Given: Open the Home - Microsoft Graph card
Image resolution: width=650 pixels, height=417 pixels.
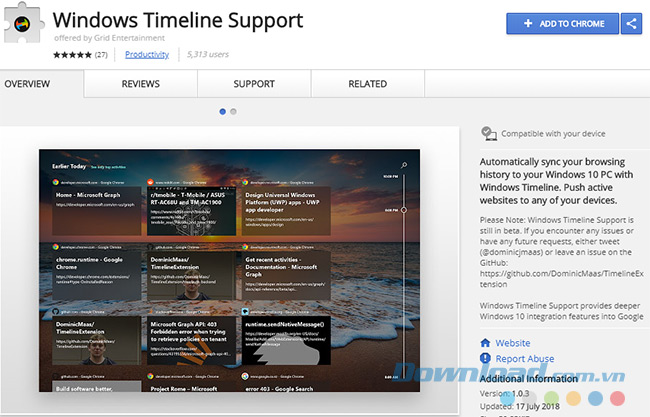Looking at the screenshot, I should tap(97, 211).
